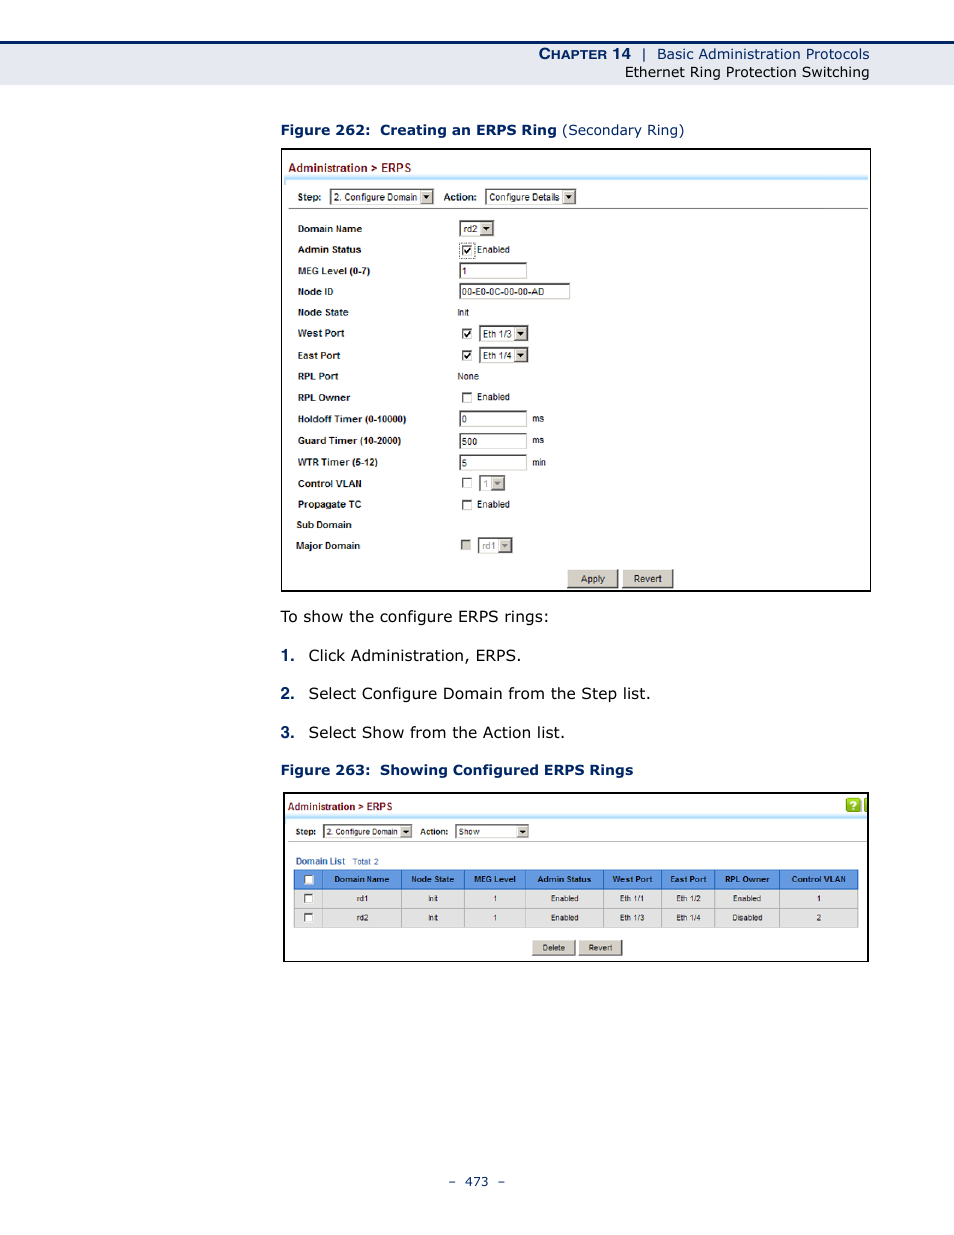Select the rd1 row checkbox in Domain List

point(308,898)
